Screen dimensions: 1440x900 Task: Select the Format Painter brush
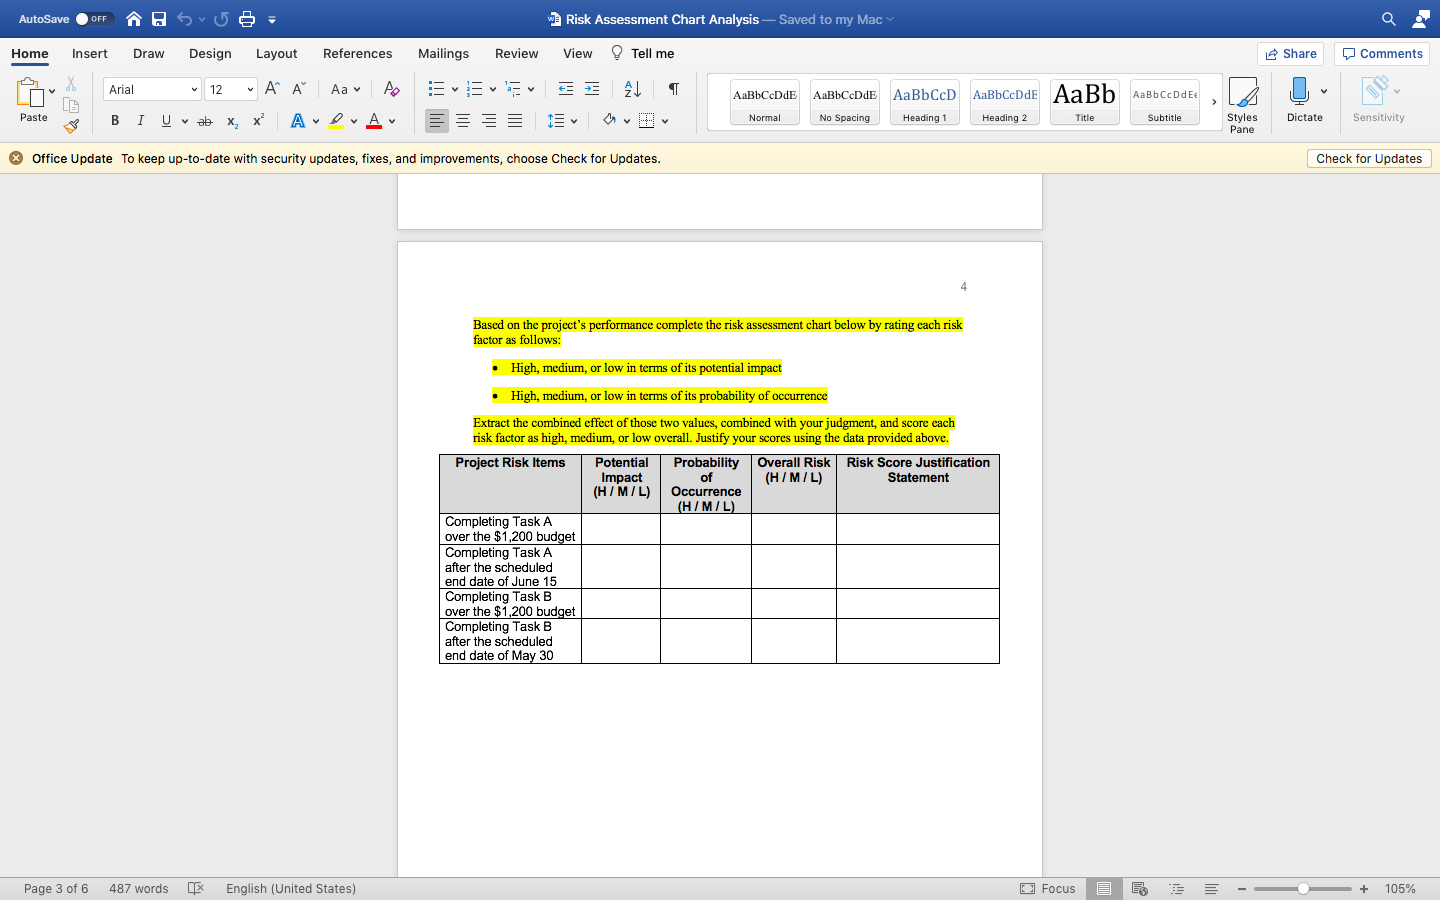coord(71,126)
